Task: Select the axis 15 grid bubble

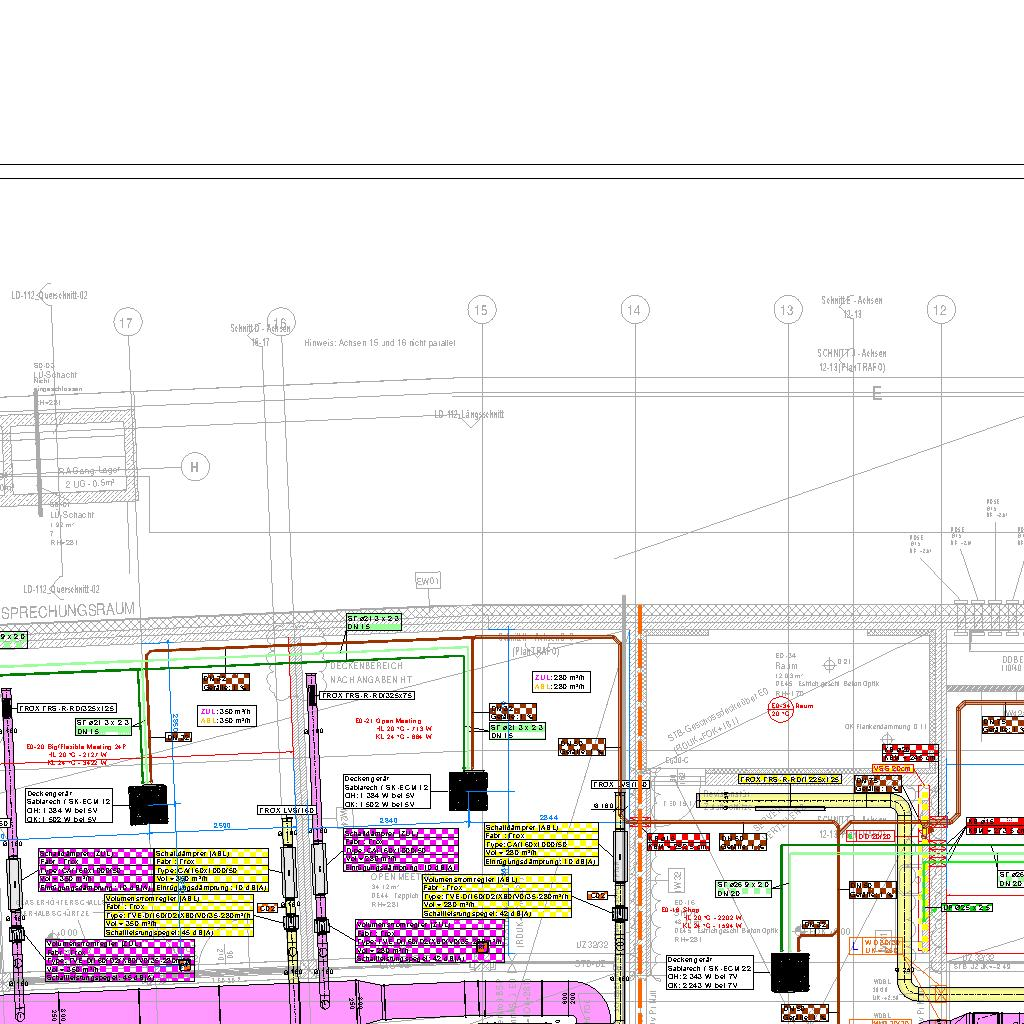Action: point(481,310)
